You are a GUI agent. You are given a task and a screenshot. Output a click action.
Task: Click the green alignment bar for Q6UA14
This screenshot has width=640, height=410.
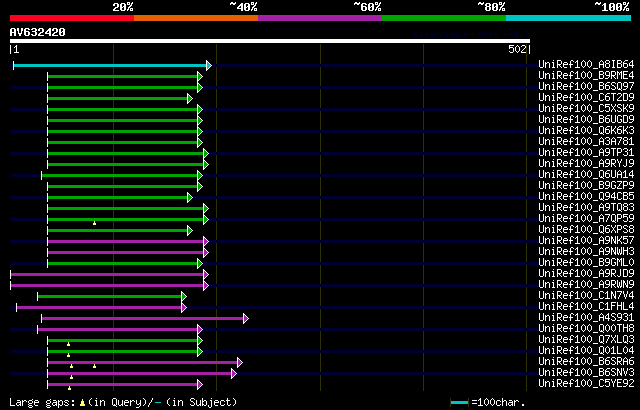pyautogui.click(x=120, y=175)
